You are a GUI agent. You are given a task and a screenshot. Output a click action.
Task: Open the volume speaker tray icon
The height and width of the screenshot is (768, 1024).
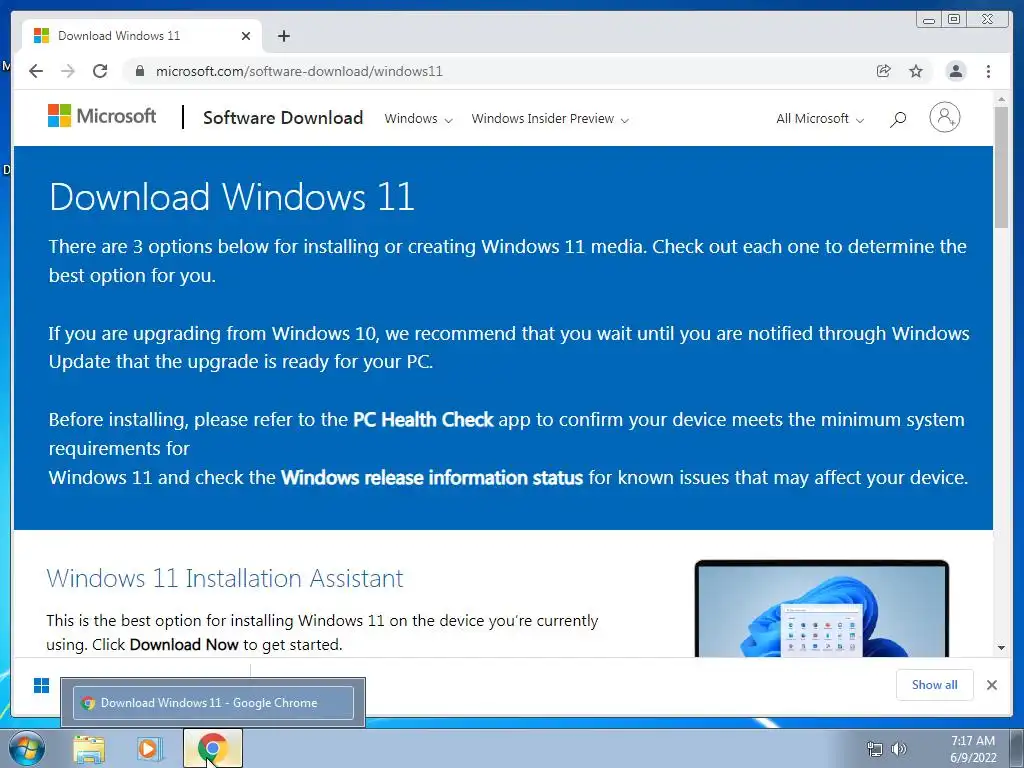click(x=899, y=749)
